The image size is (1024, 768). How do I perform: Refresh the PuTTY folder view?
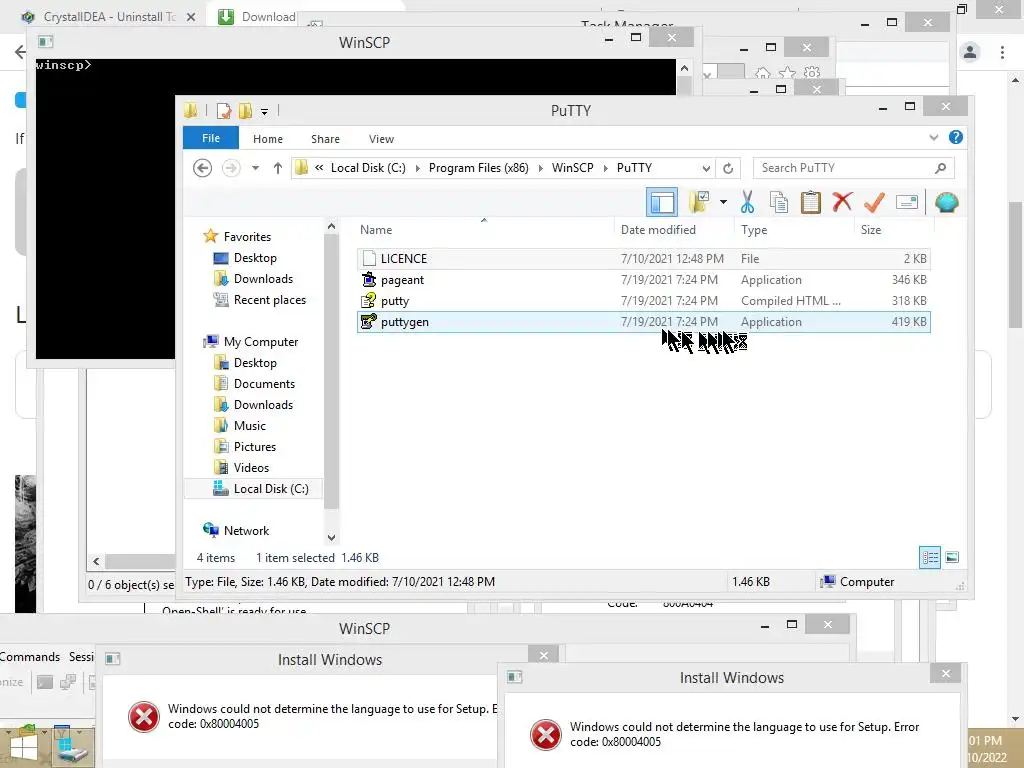pos(728,168)
